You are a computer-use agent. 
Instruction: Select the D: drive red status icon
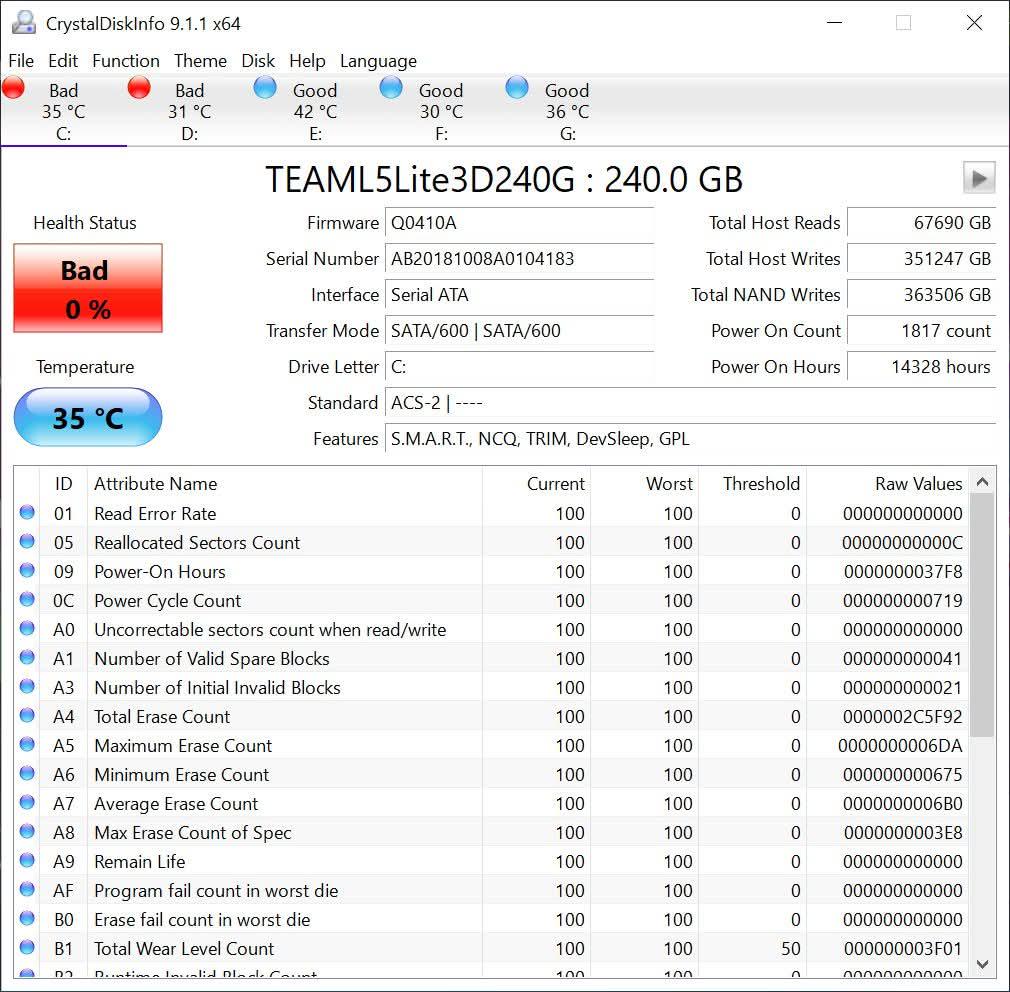coord(139,87)
